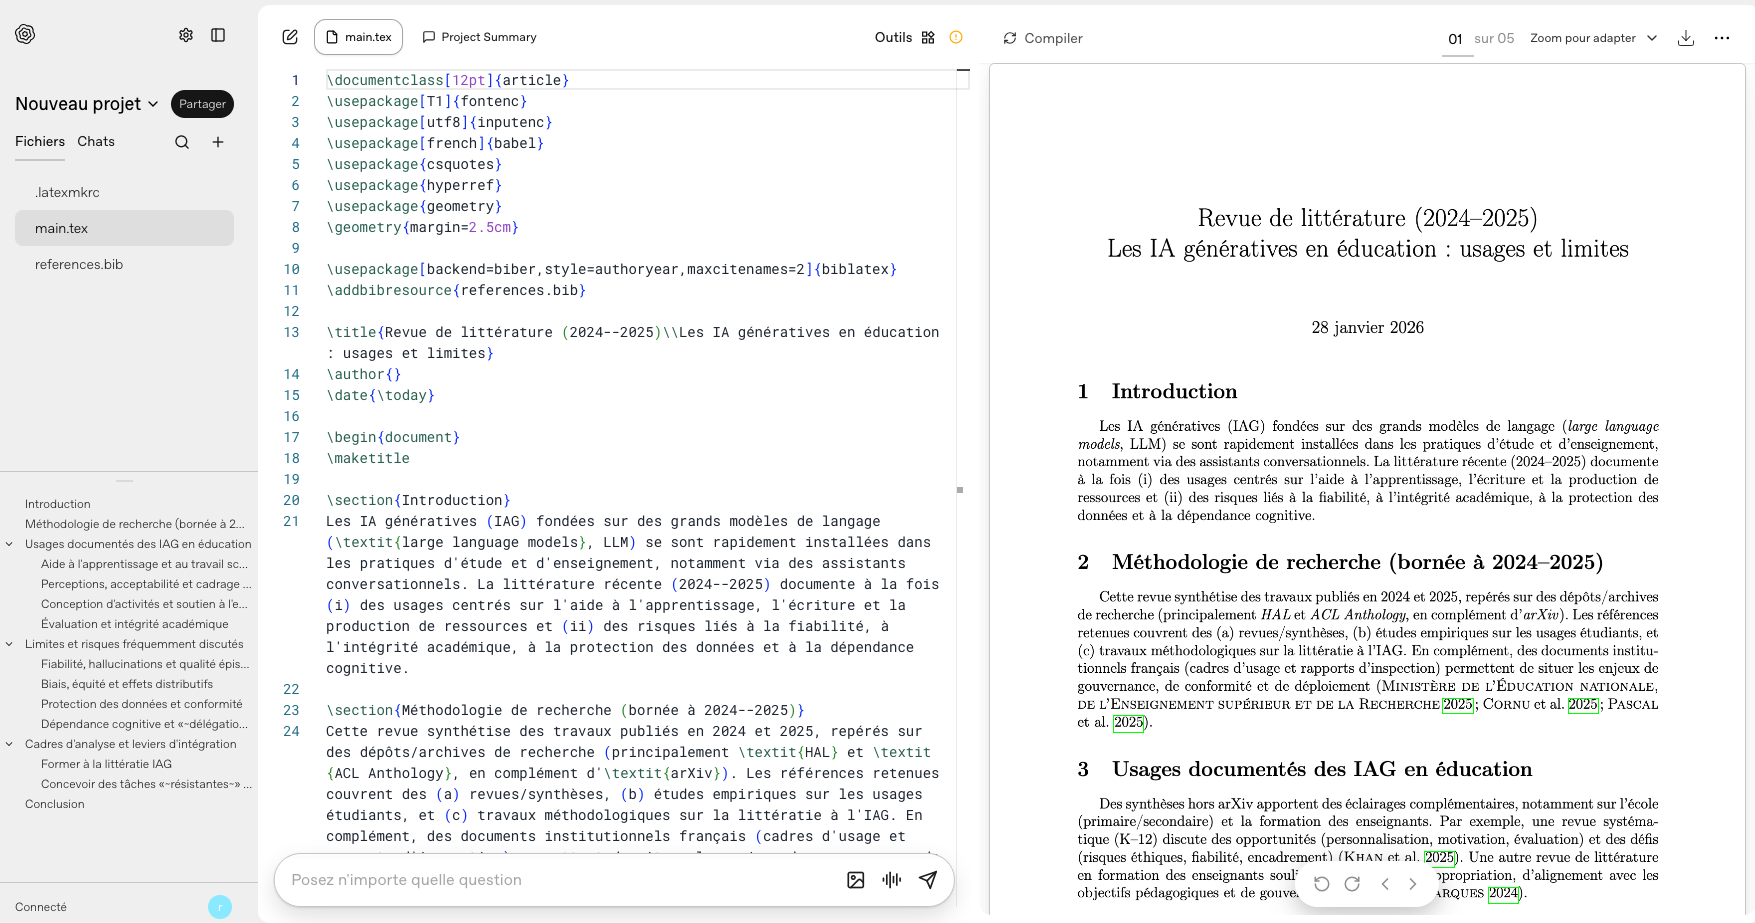Attach an image to the prompt
This screenshot has height=923, width=1755.
pos(855,880)
